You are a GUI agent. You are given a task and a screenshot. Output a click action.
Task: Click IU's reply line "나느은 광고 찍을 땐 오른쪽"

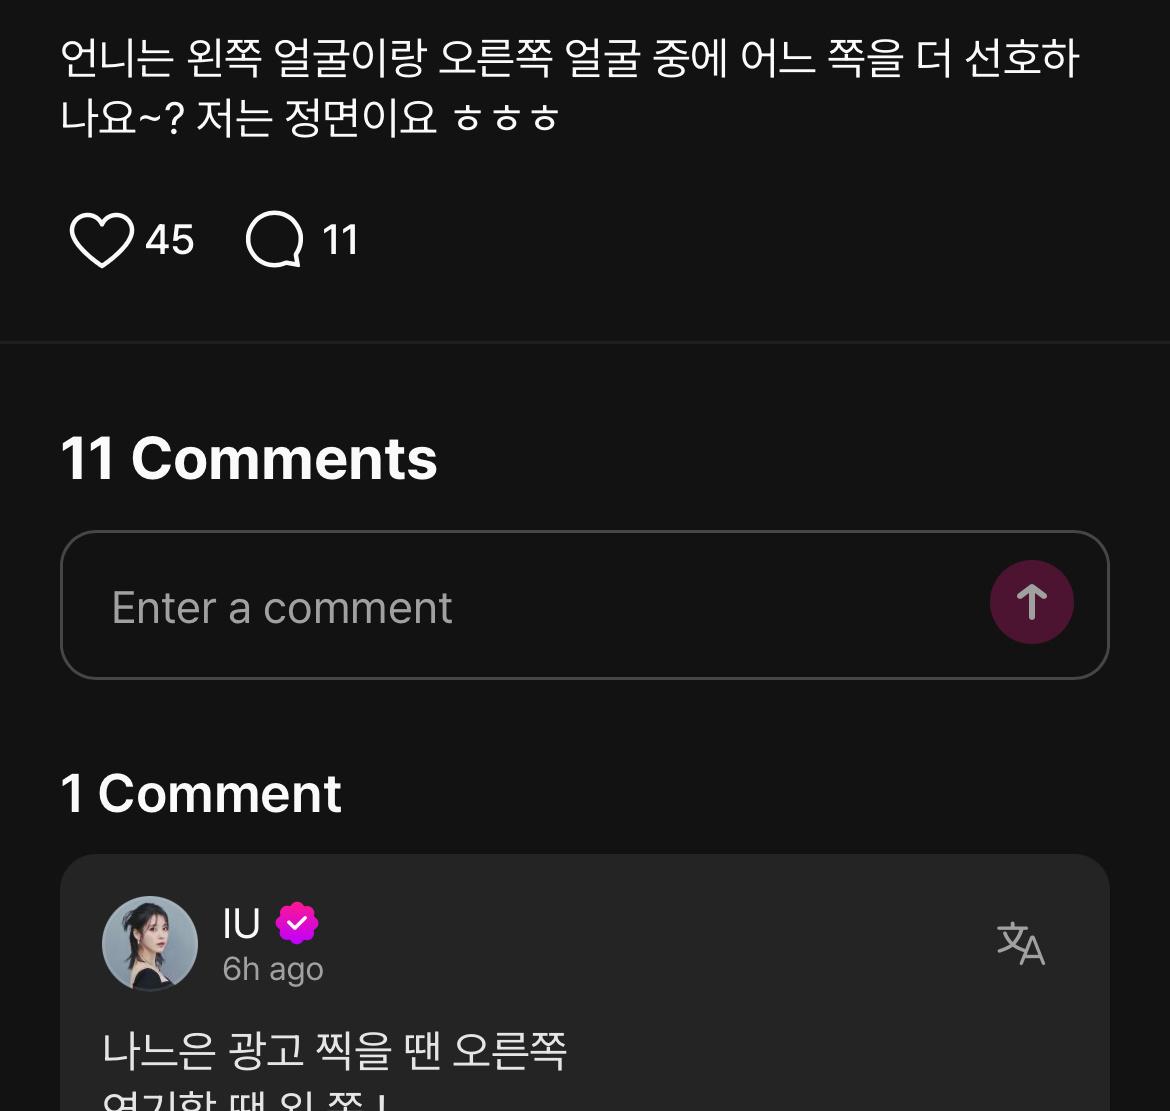click(335, 1050)
